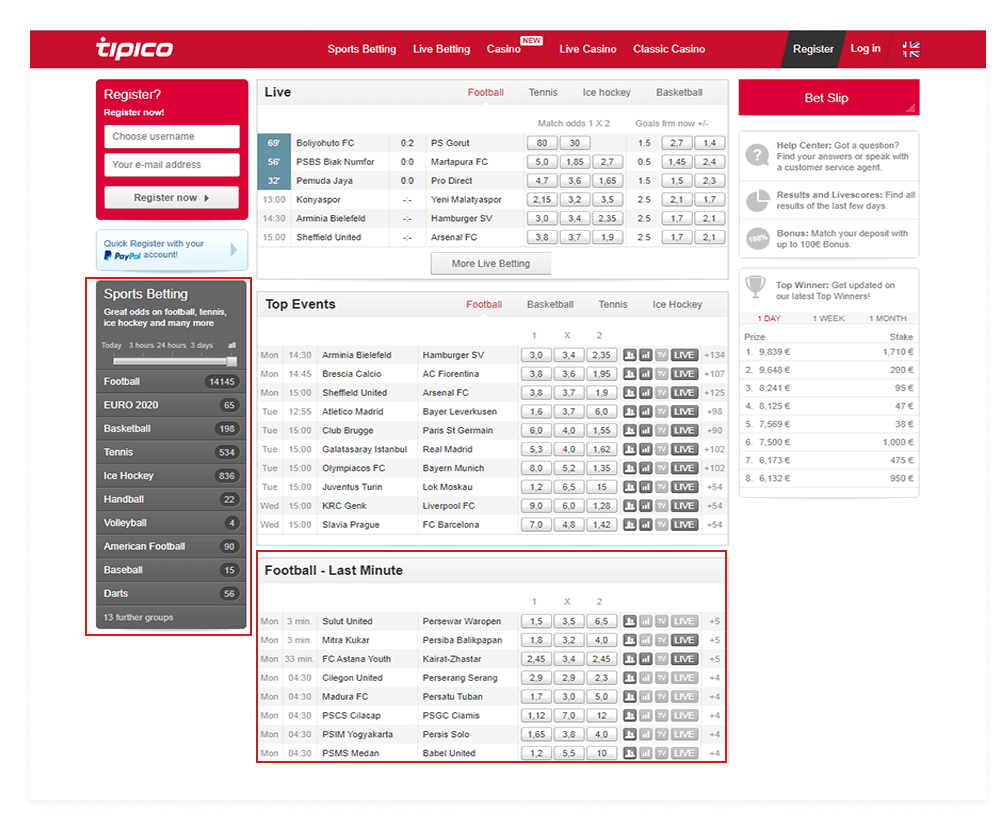
Task: Open Live Betting in top navigation
Action: tap(441, 49)
